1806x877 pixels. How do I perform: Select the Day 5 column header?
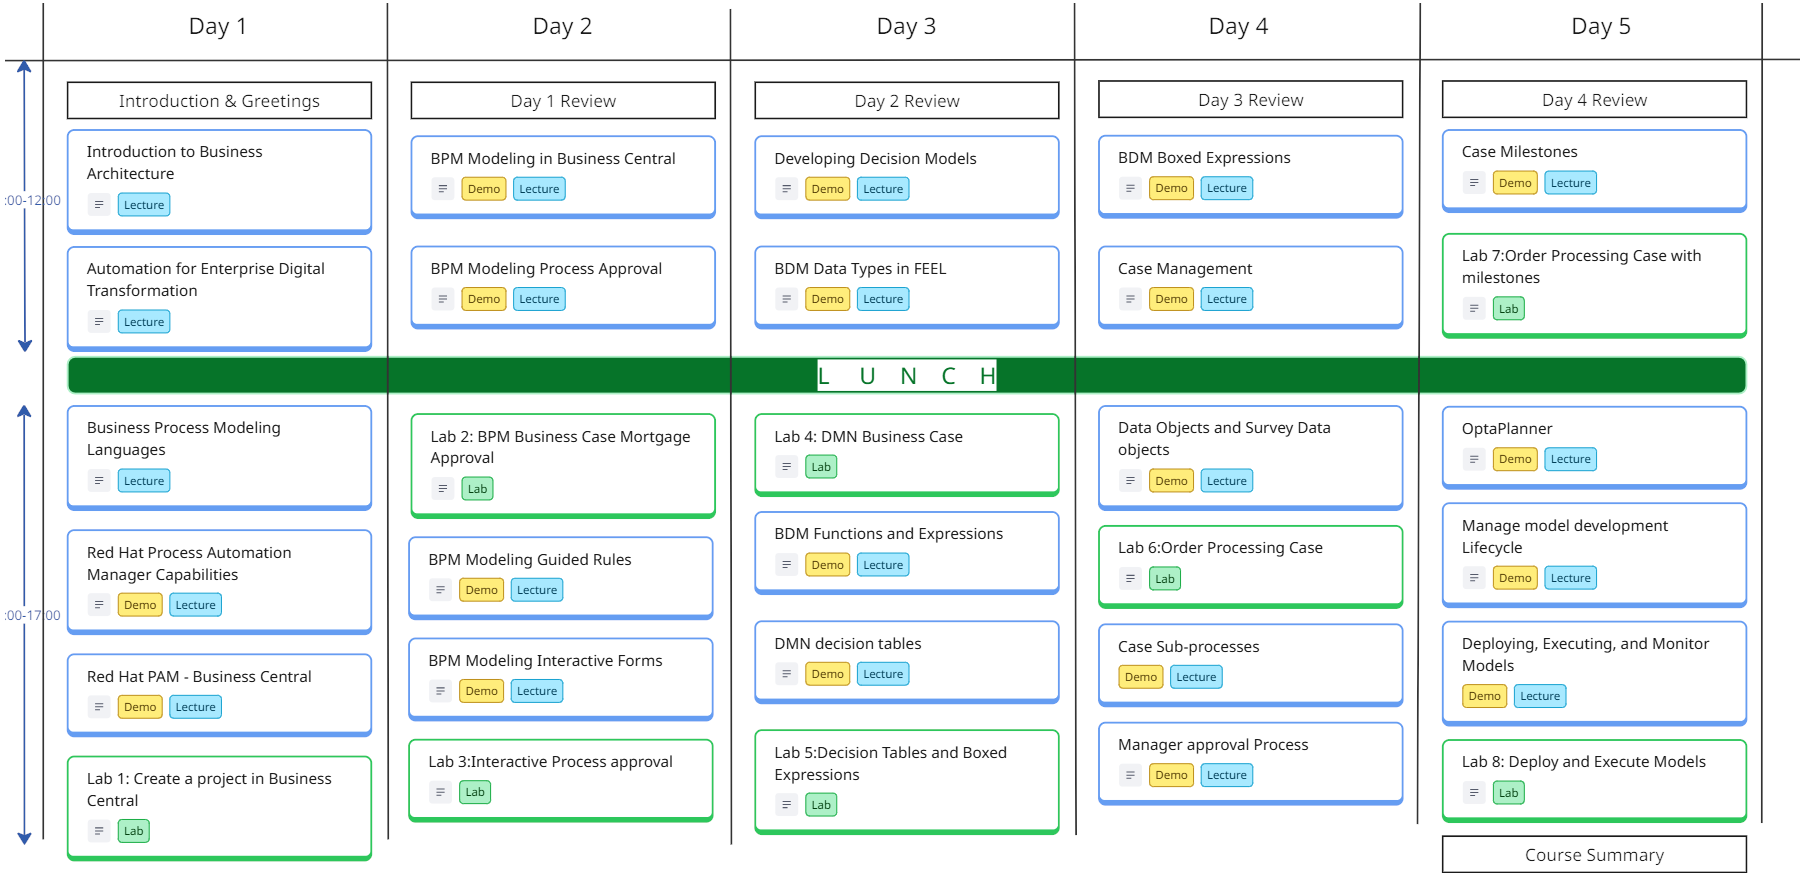click(1600, 27)
